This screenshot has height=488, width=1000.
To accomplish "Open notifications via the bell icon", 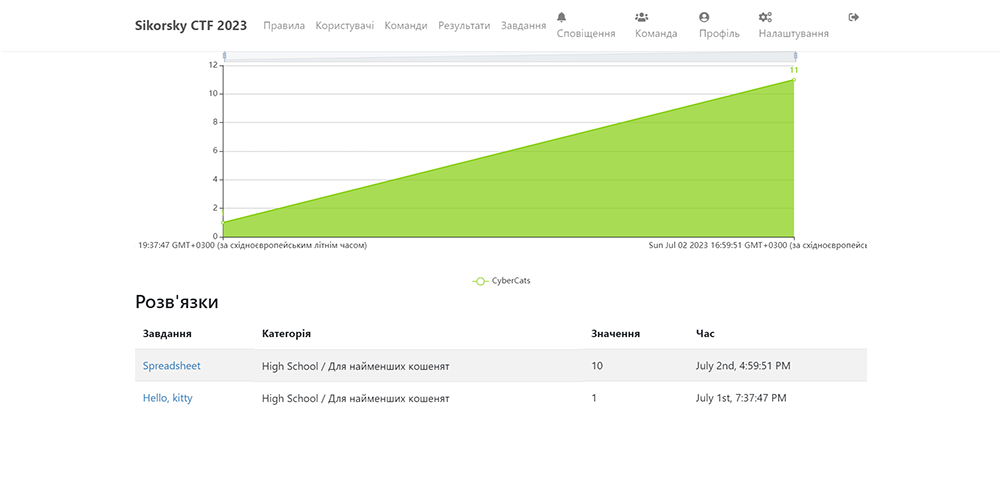I will (x=561, y=17).
